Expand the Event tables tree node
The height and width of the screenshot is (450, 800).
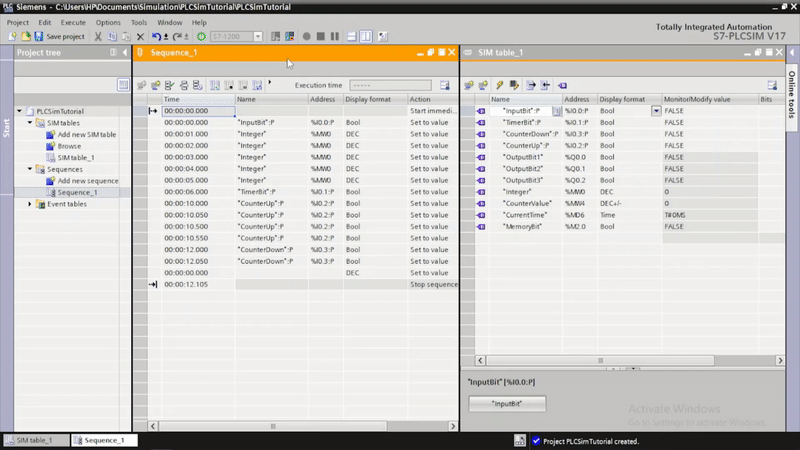(x=31, y=204)
